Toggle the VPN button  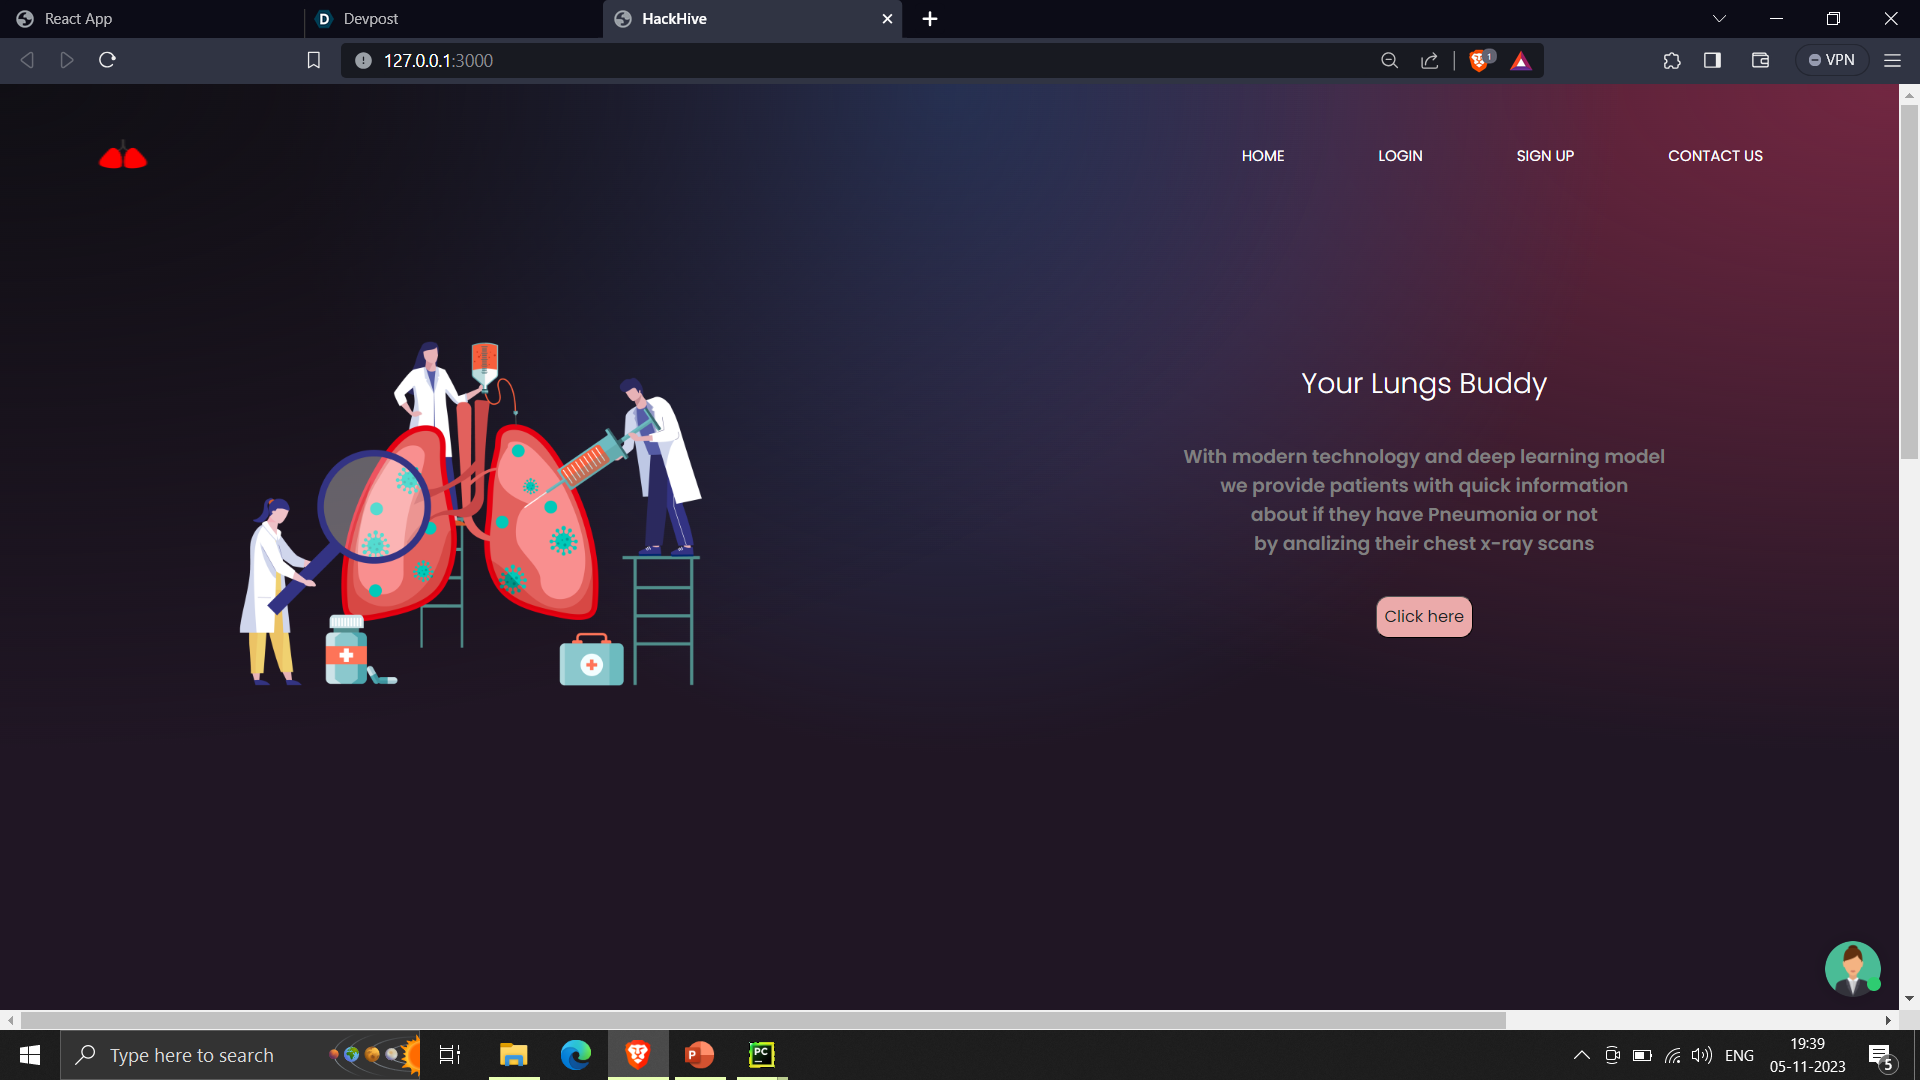1832,60
